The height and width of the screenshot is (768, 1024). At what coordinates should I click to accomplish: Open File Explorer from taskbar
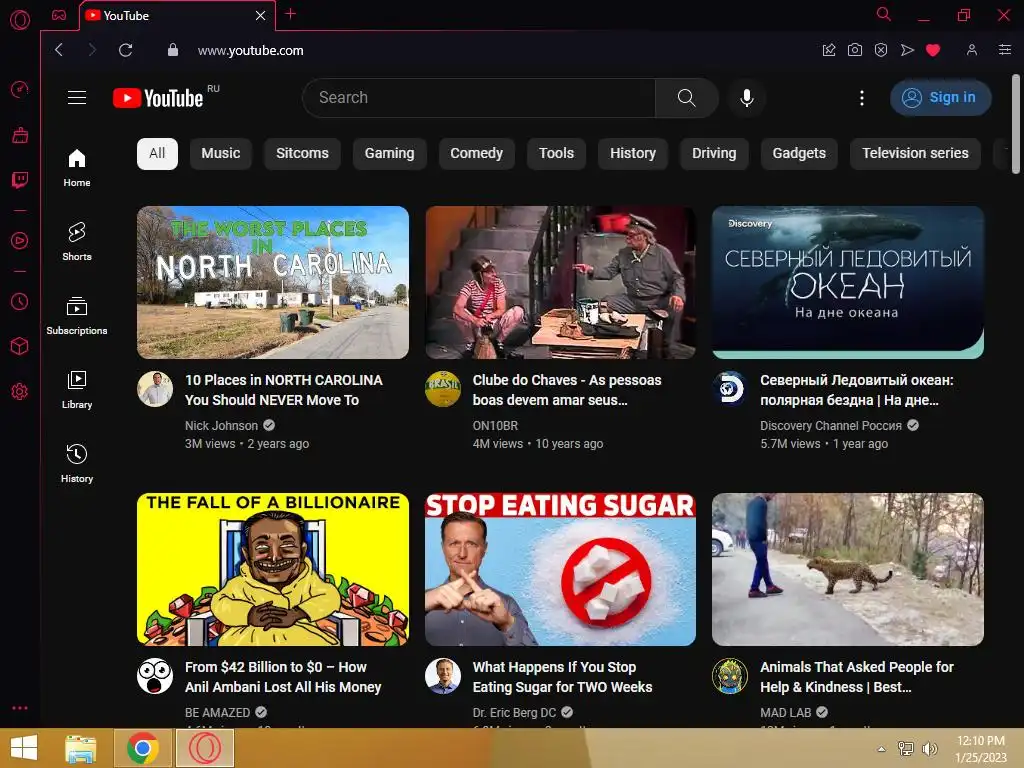81,748
